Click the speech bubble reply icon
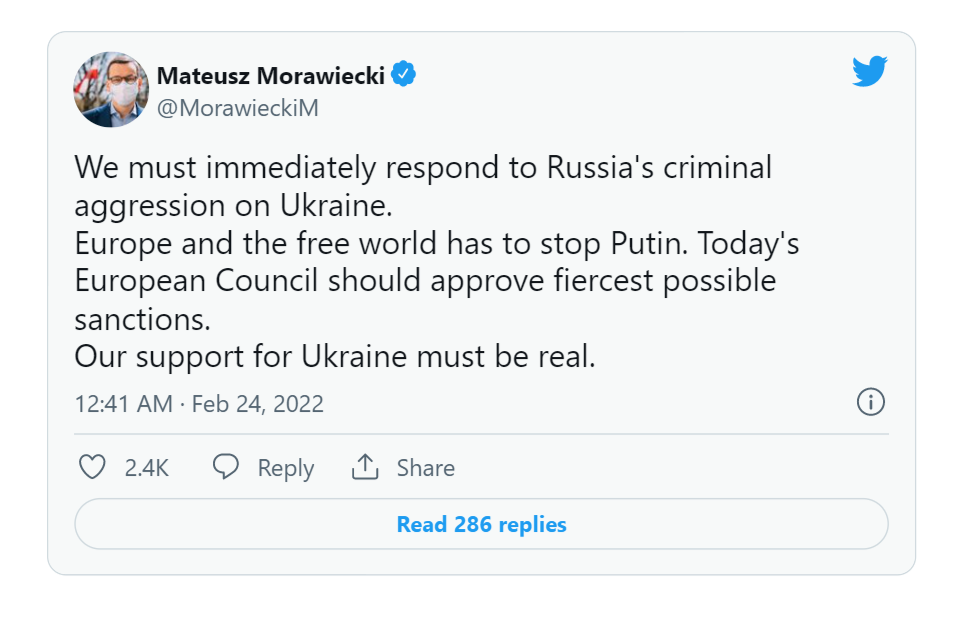The image size is (965, 622). [226, 466]
